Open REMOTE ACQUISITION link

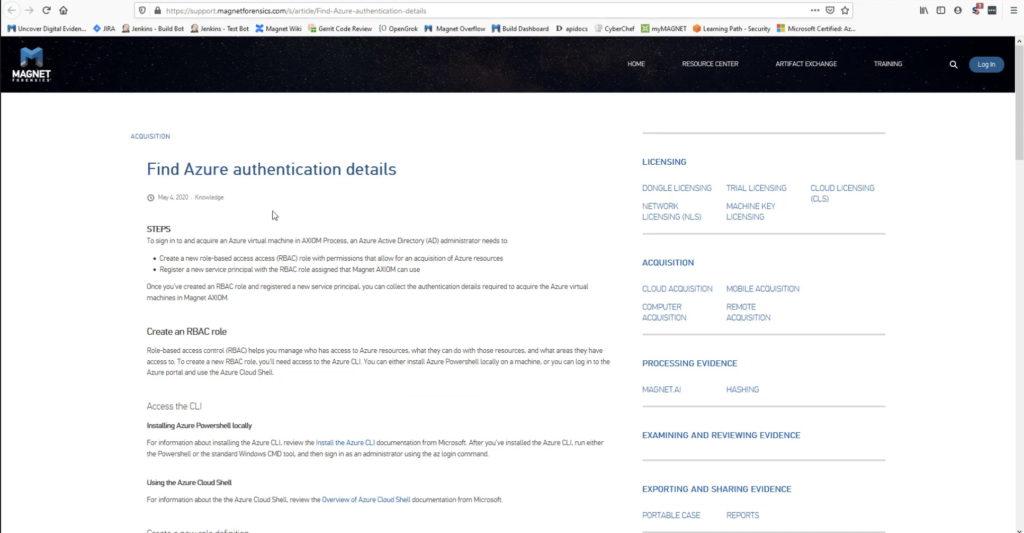point(748,312)
